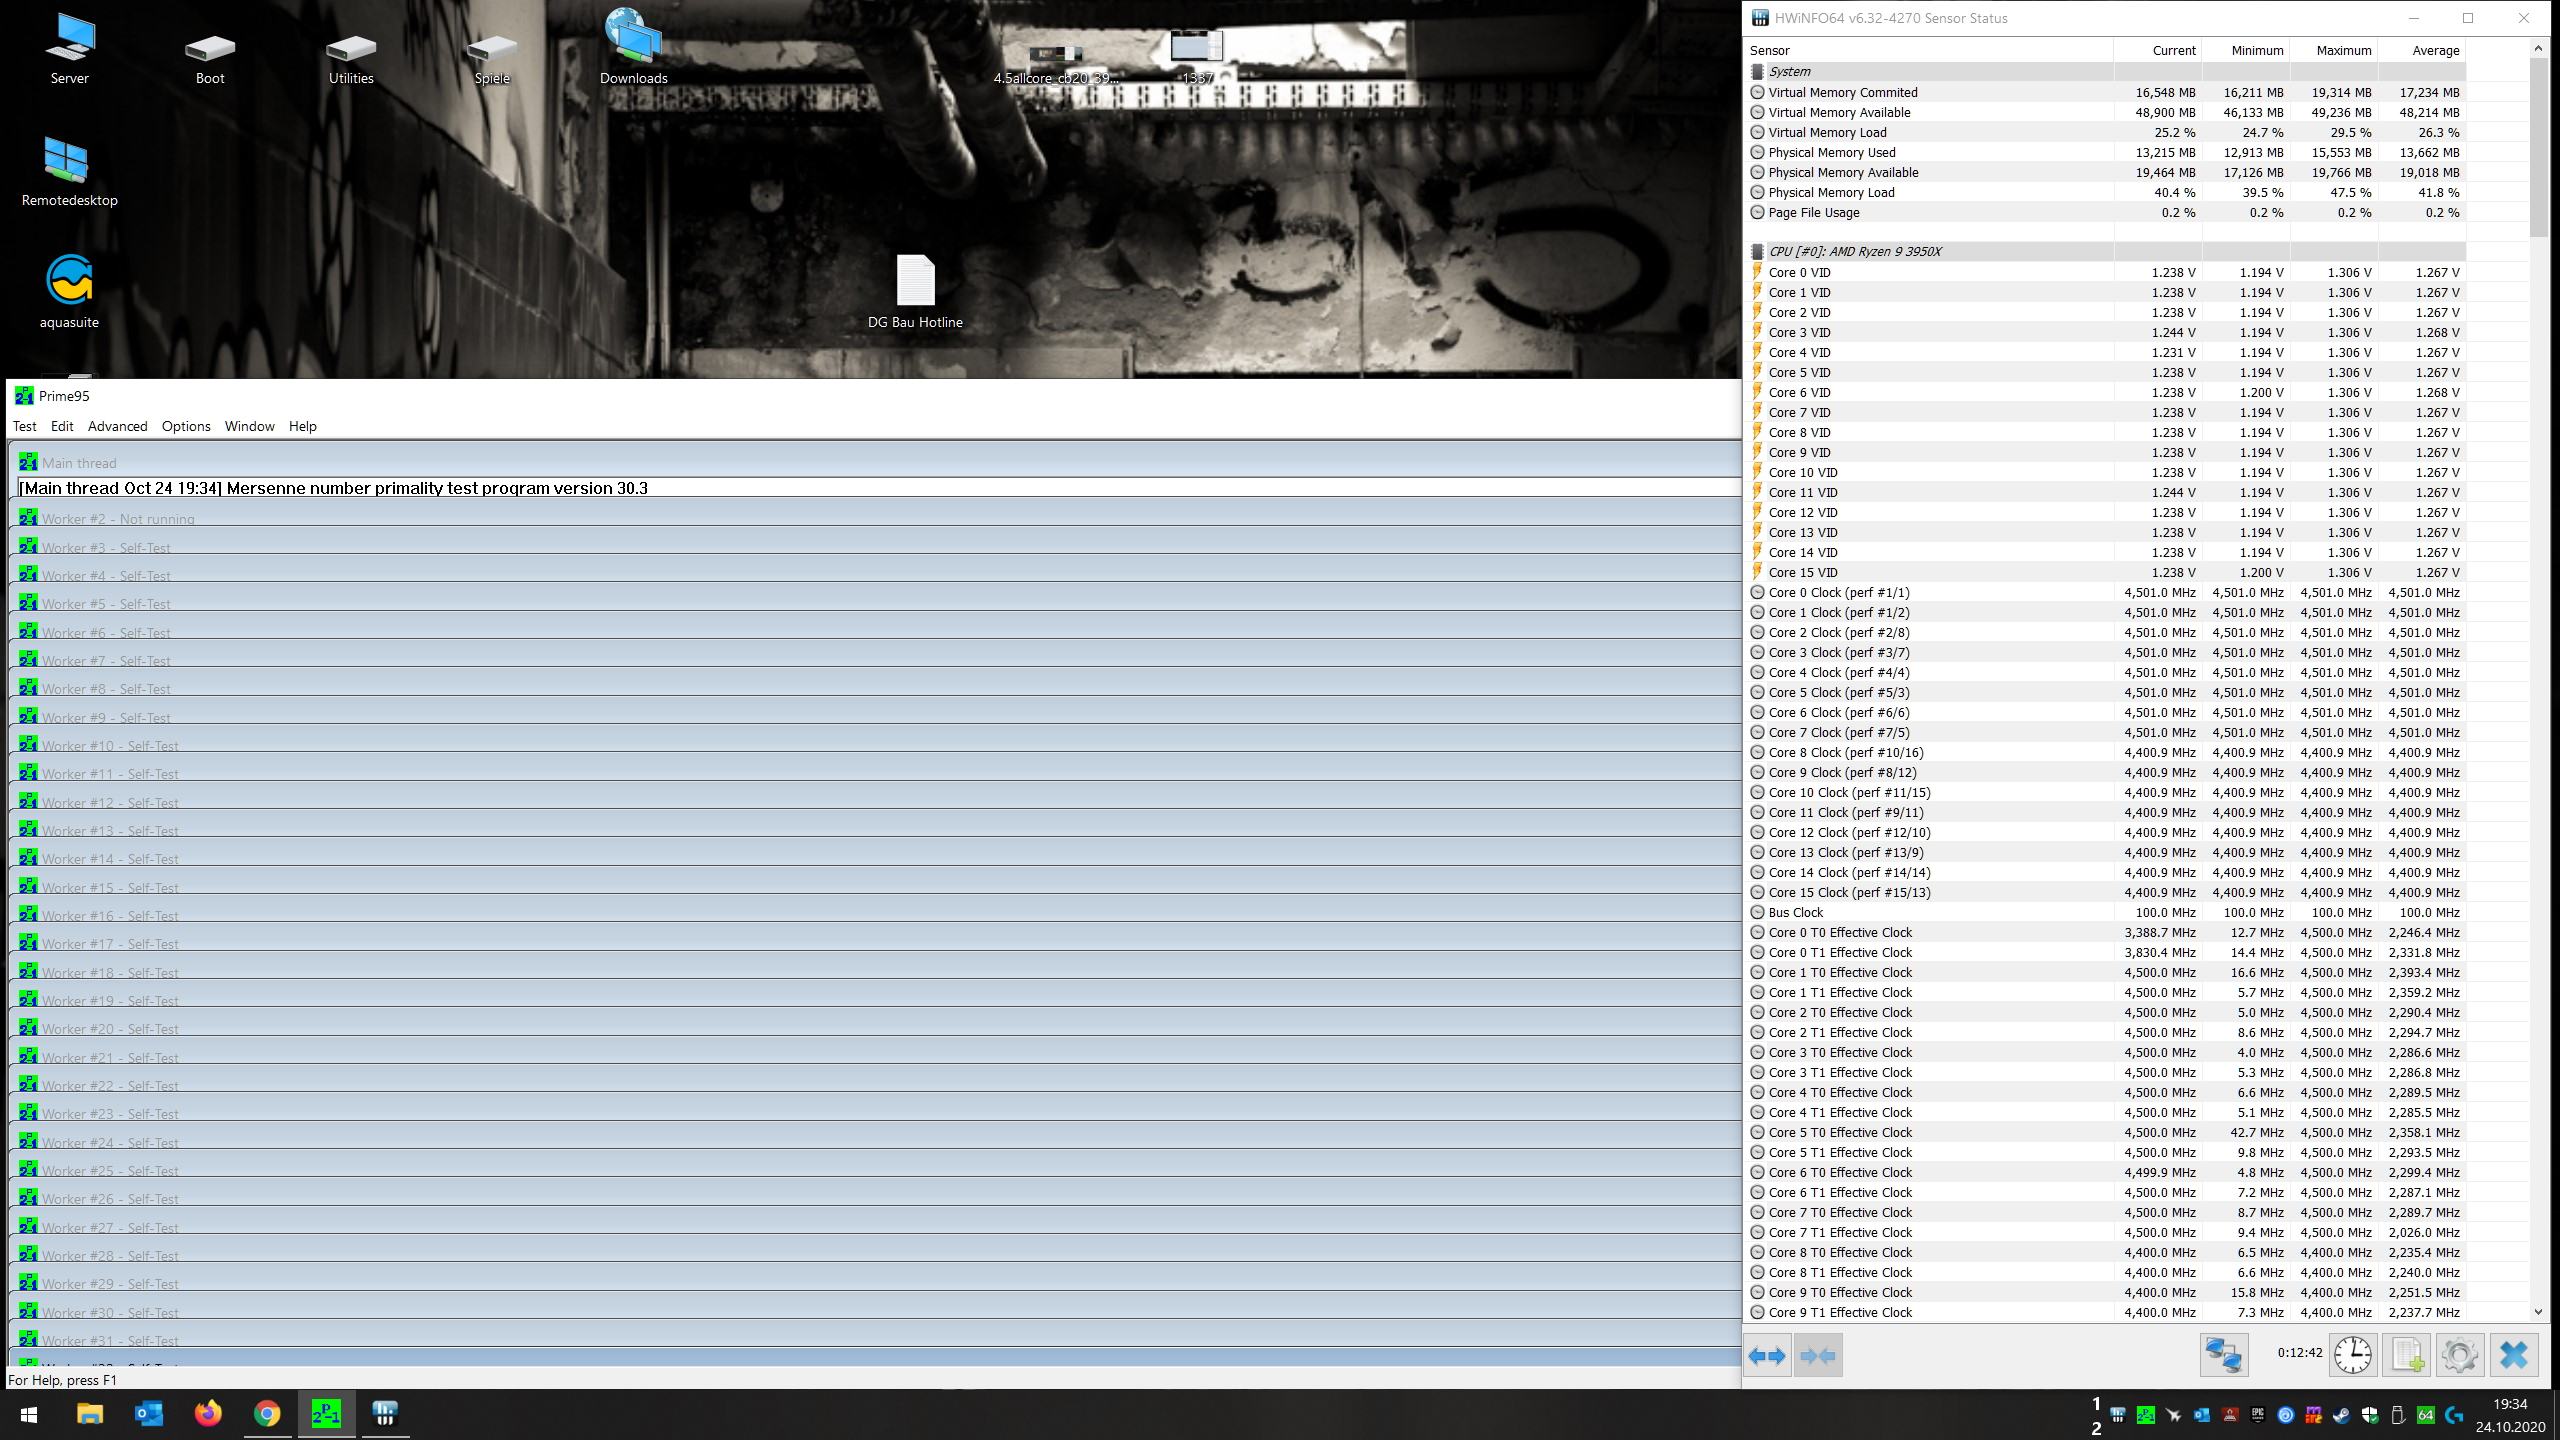Open Outlook from taskbar
The image size is (2560, 1440).
[x=149, y=1414]
